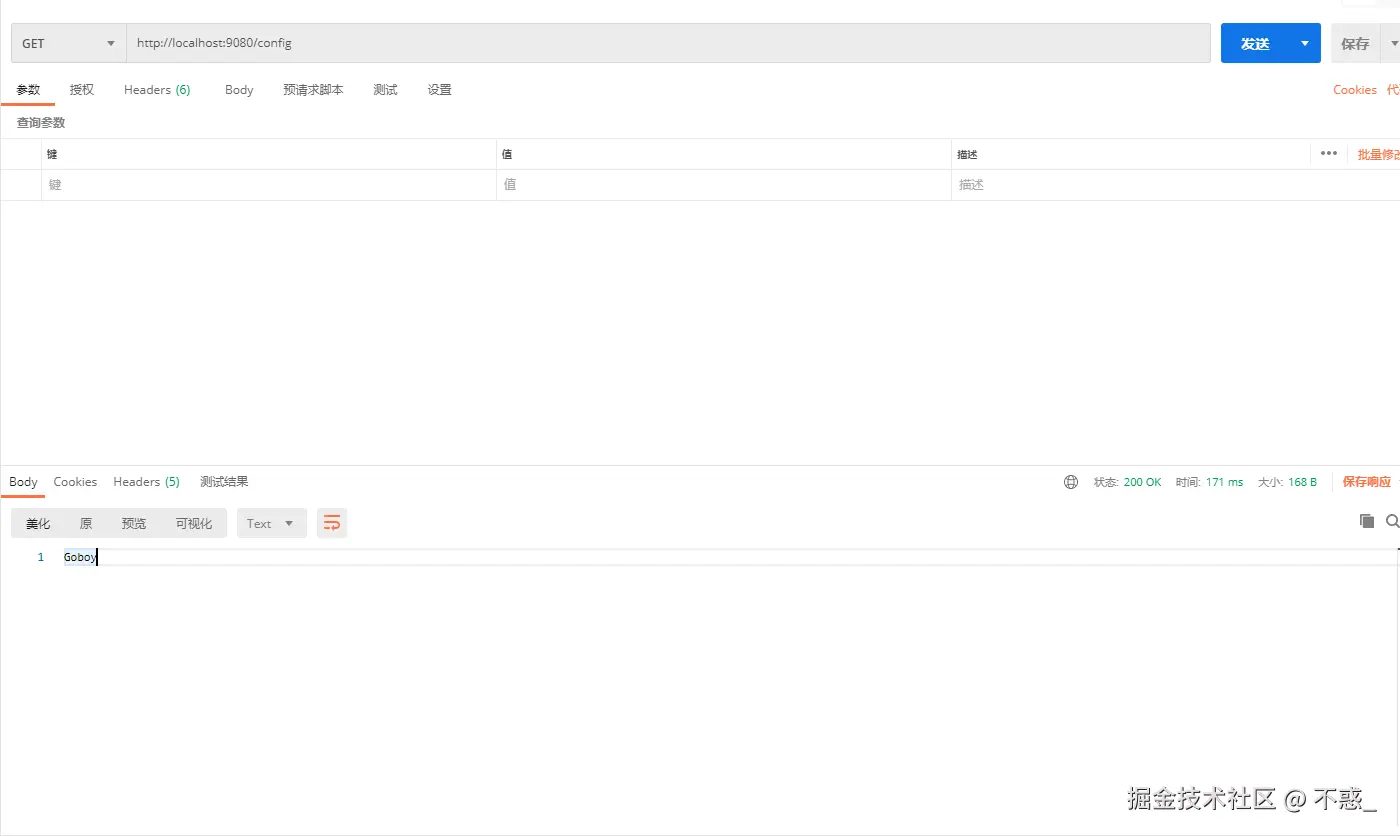Switch to the 预请求脚本 tab
Screen dimensions: 1400x836
(313, 90)
